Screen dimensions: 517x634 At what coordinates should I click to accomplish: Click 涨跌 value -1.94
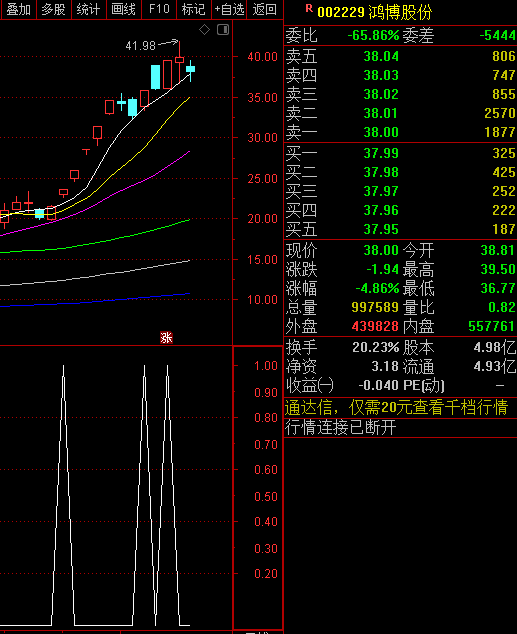[382, 269]
